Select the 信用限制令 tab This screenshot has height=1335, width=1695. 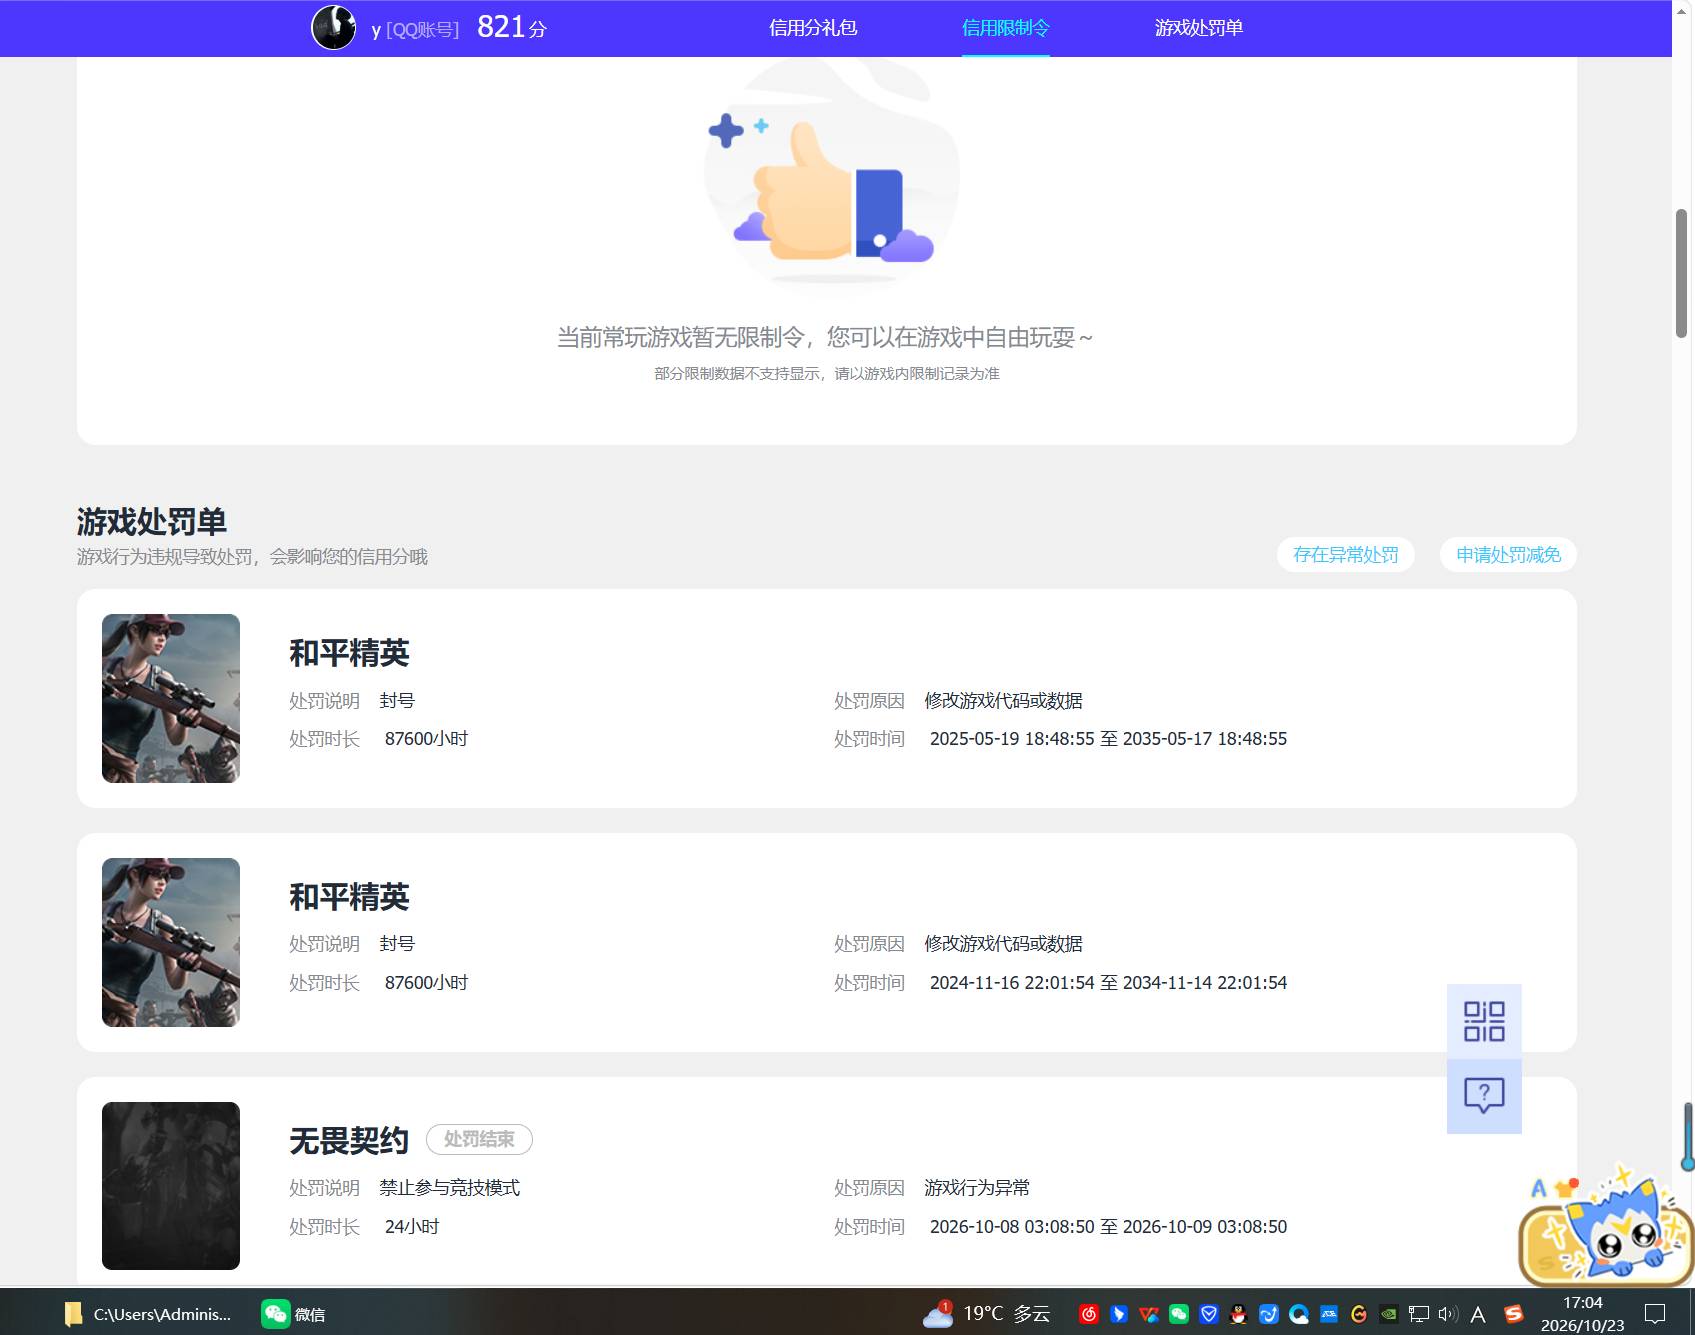tap(1006, 28)
